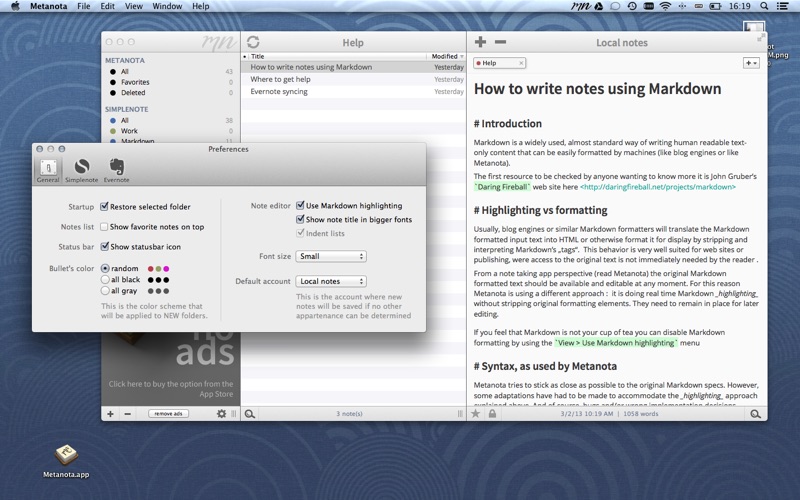This screenshot has height=500, width=800.
Task: Select Metanota All folder
Action: [x=171, y=71]
